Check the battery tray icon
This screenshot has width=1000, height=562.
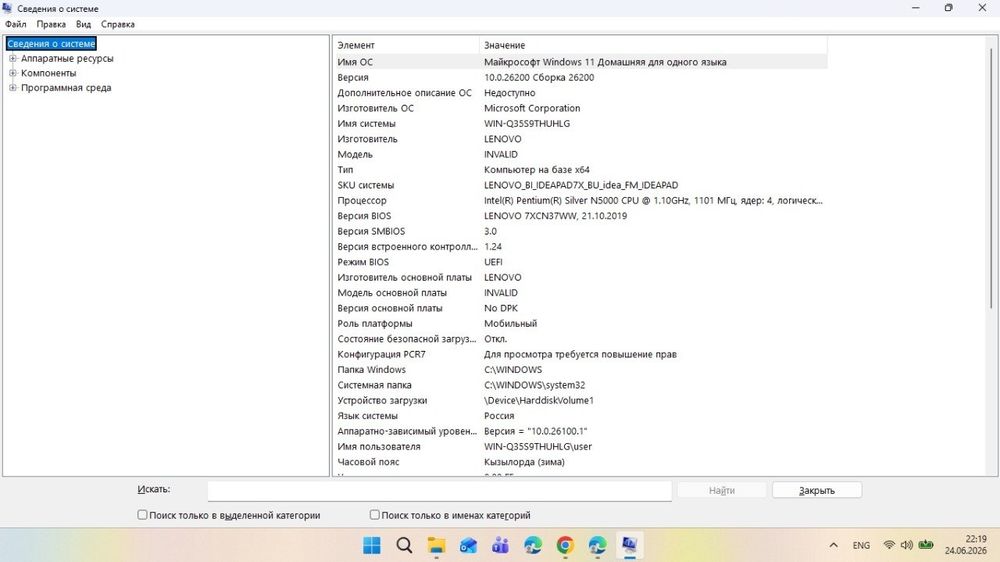click(926, 545)
